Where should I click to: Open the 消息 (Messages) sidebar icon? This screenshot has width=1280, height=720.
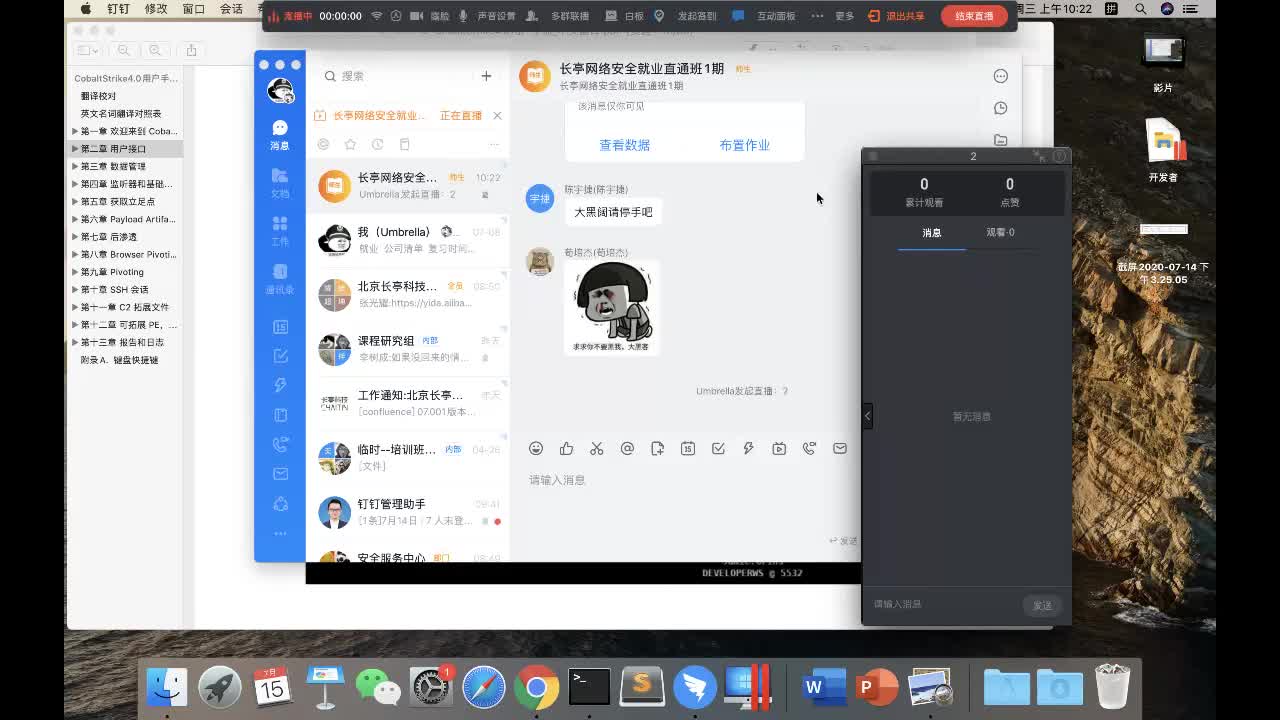click(x=280, y=134)
